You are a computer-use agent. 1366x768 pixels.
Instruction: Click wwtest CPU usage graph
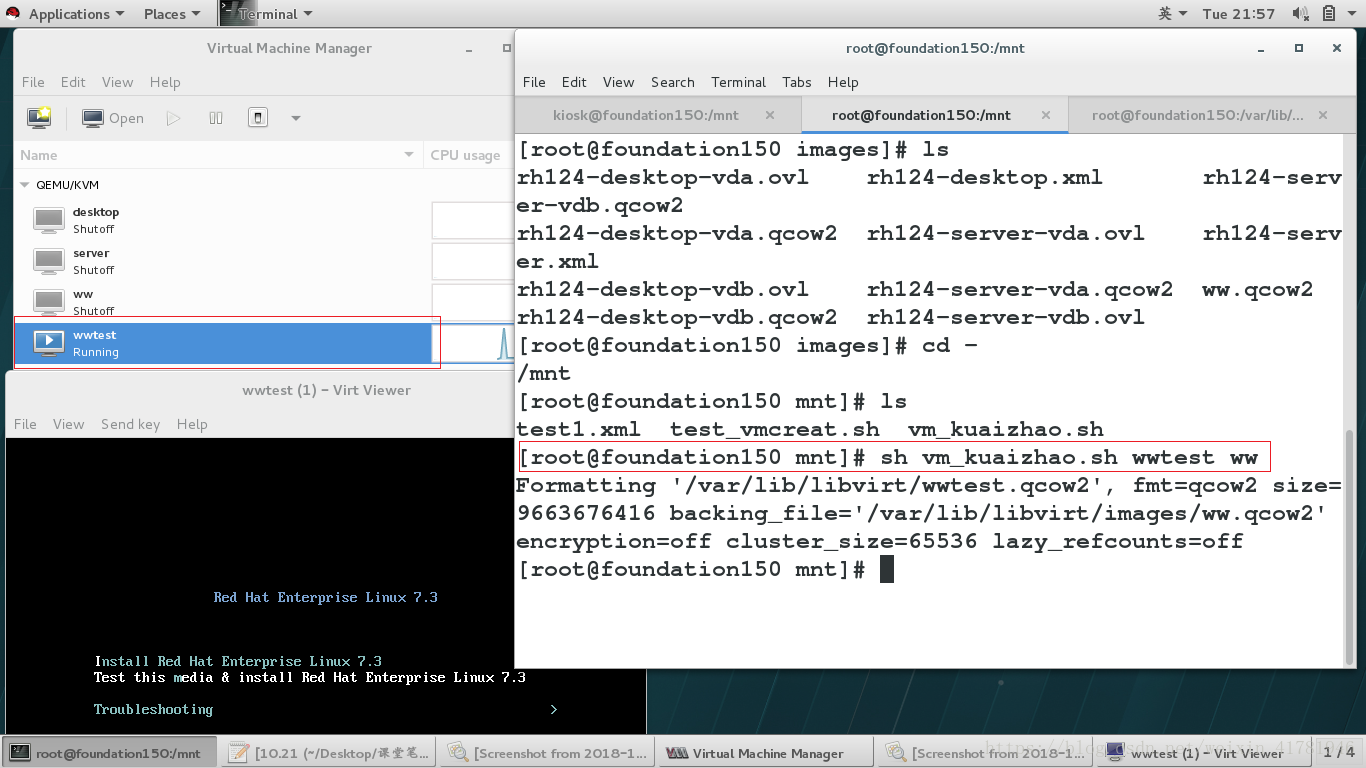point(473,343)
